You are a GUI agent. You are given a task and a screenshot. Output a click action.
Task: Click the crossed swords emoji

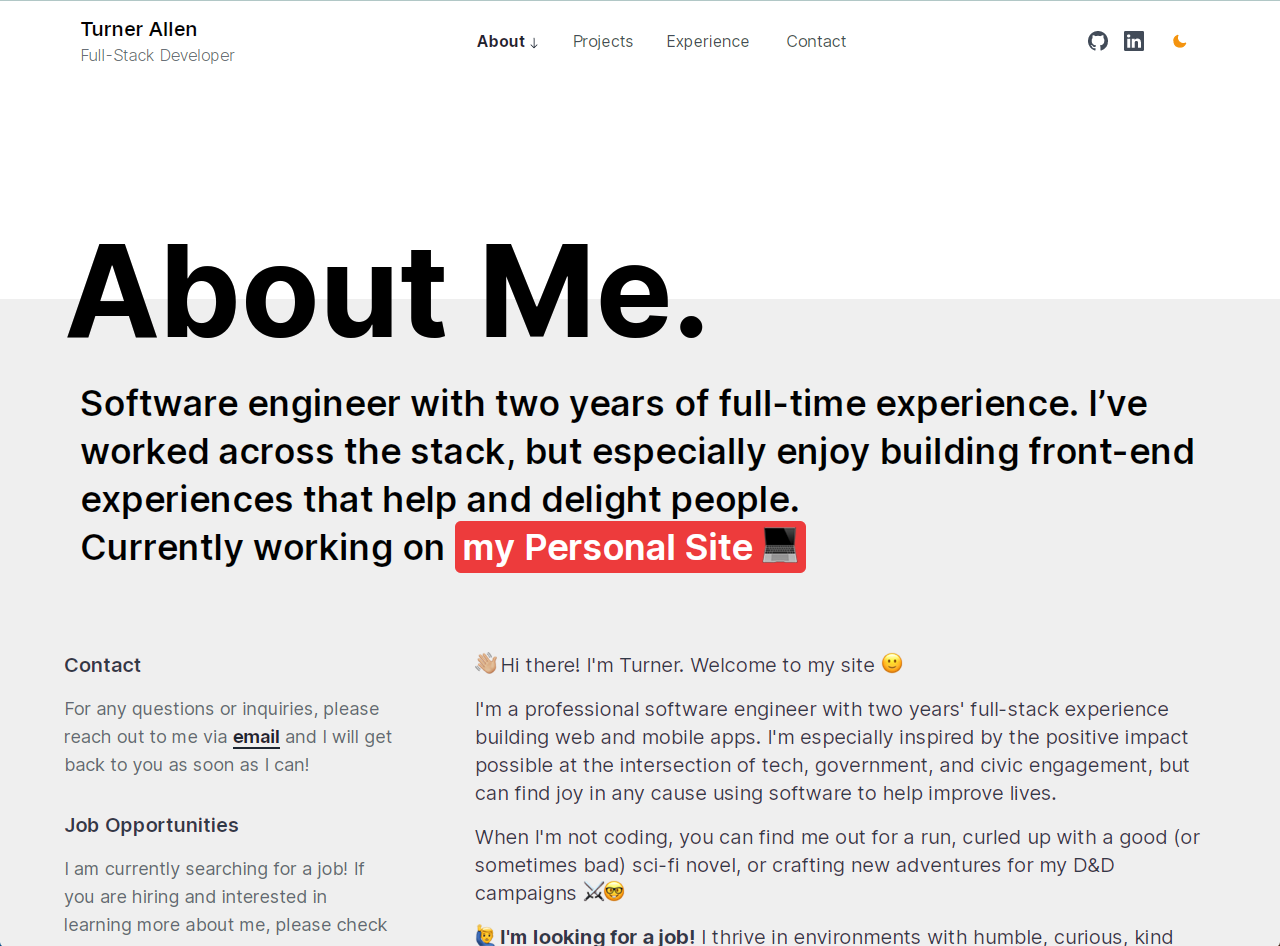(593, 892)
